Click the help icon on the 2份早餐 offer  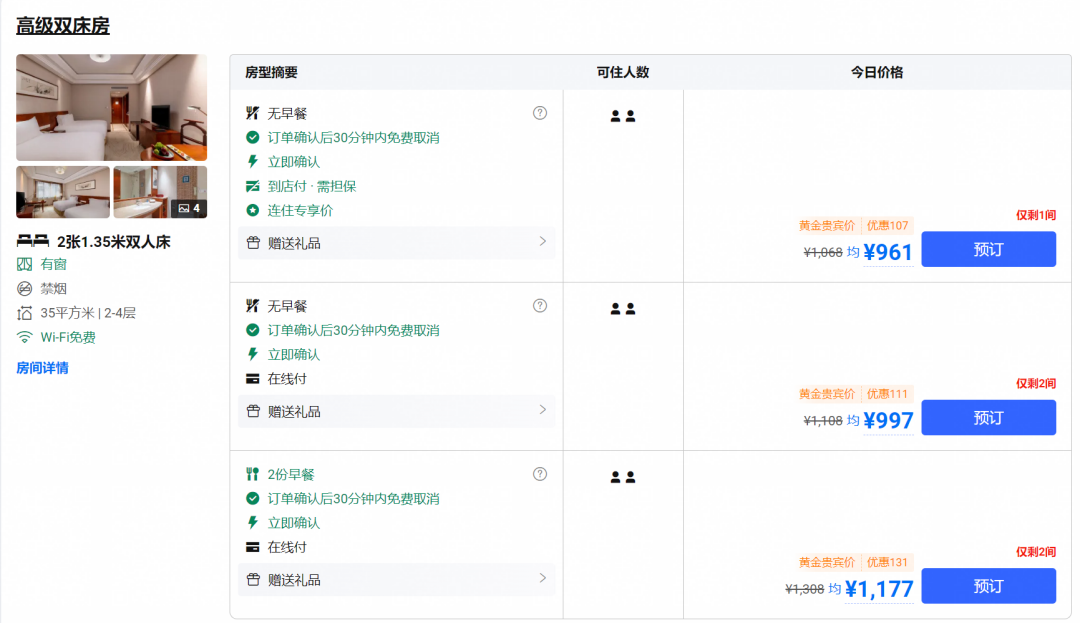coord(540,474)
